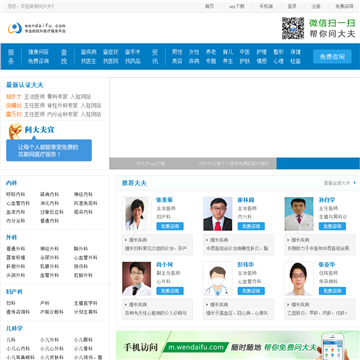Click the wendaifu.com site logo
360x360 pixels.
click(37, 28)
